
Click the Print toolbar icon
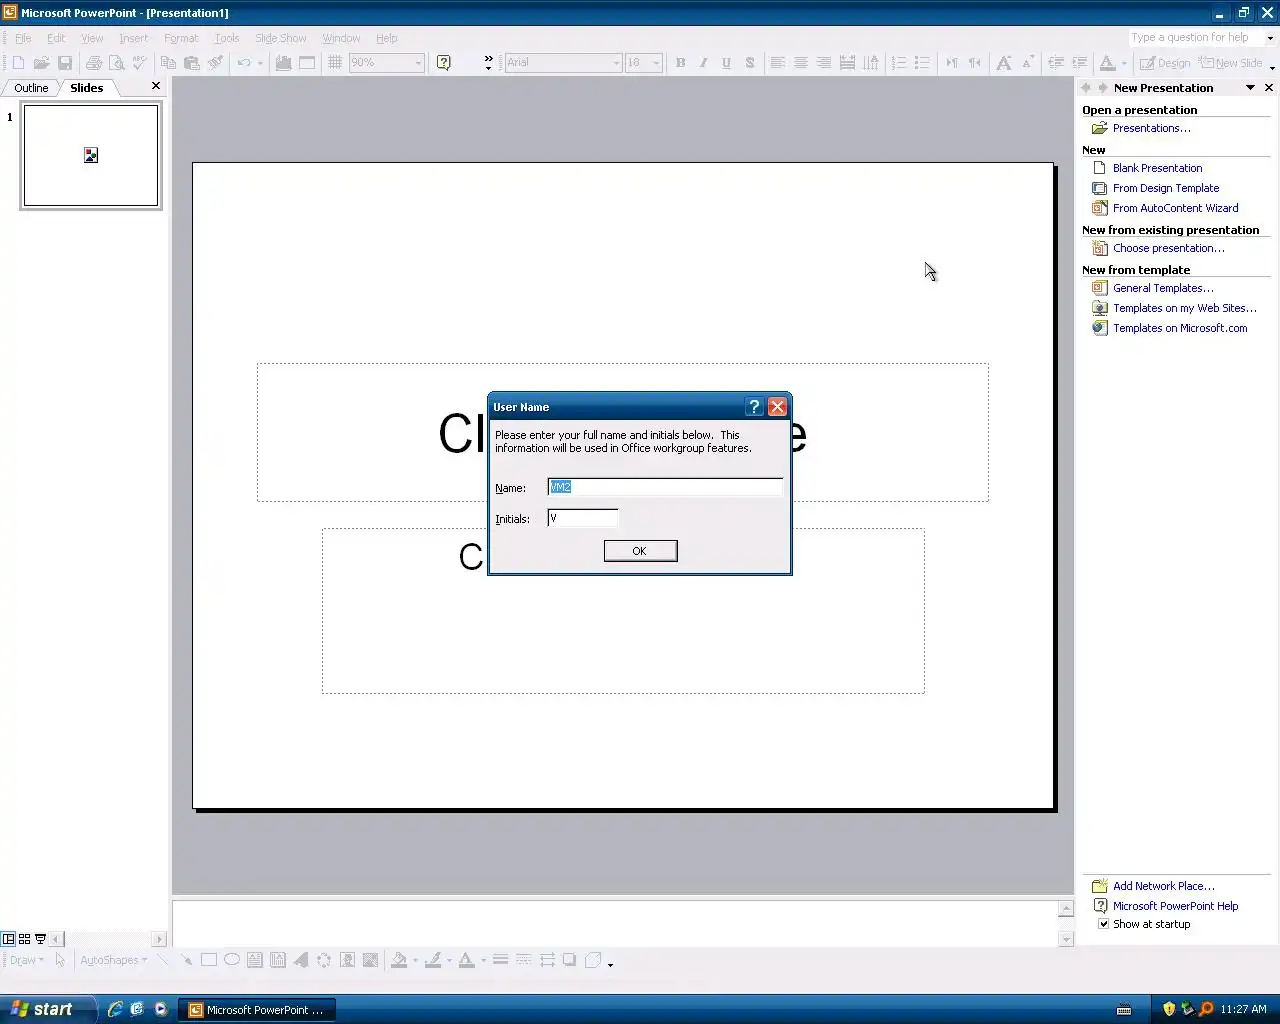[x=94, y=63]
